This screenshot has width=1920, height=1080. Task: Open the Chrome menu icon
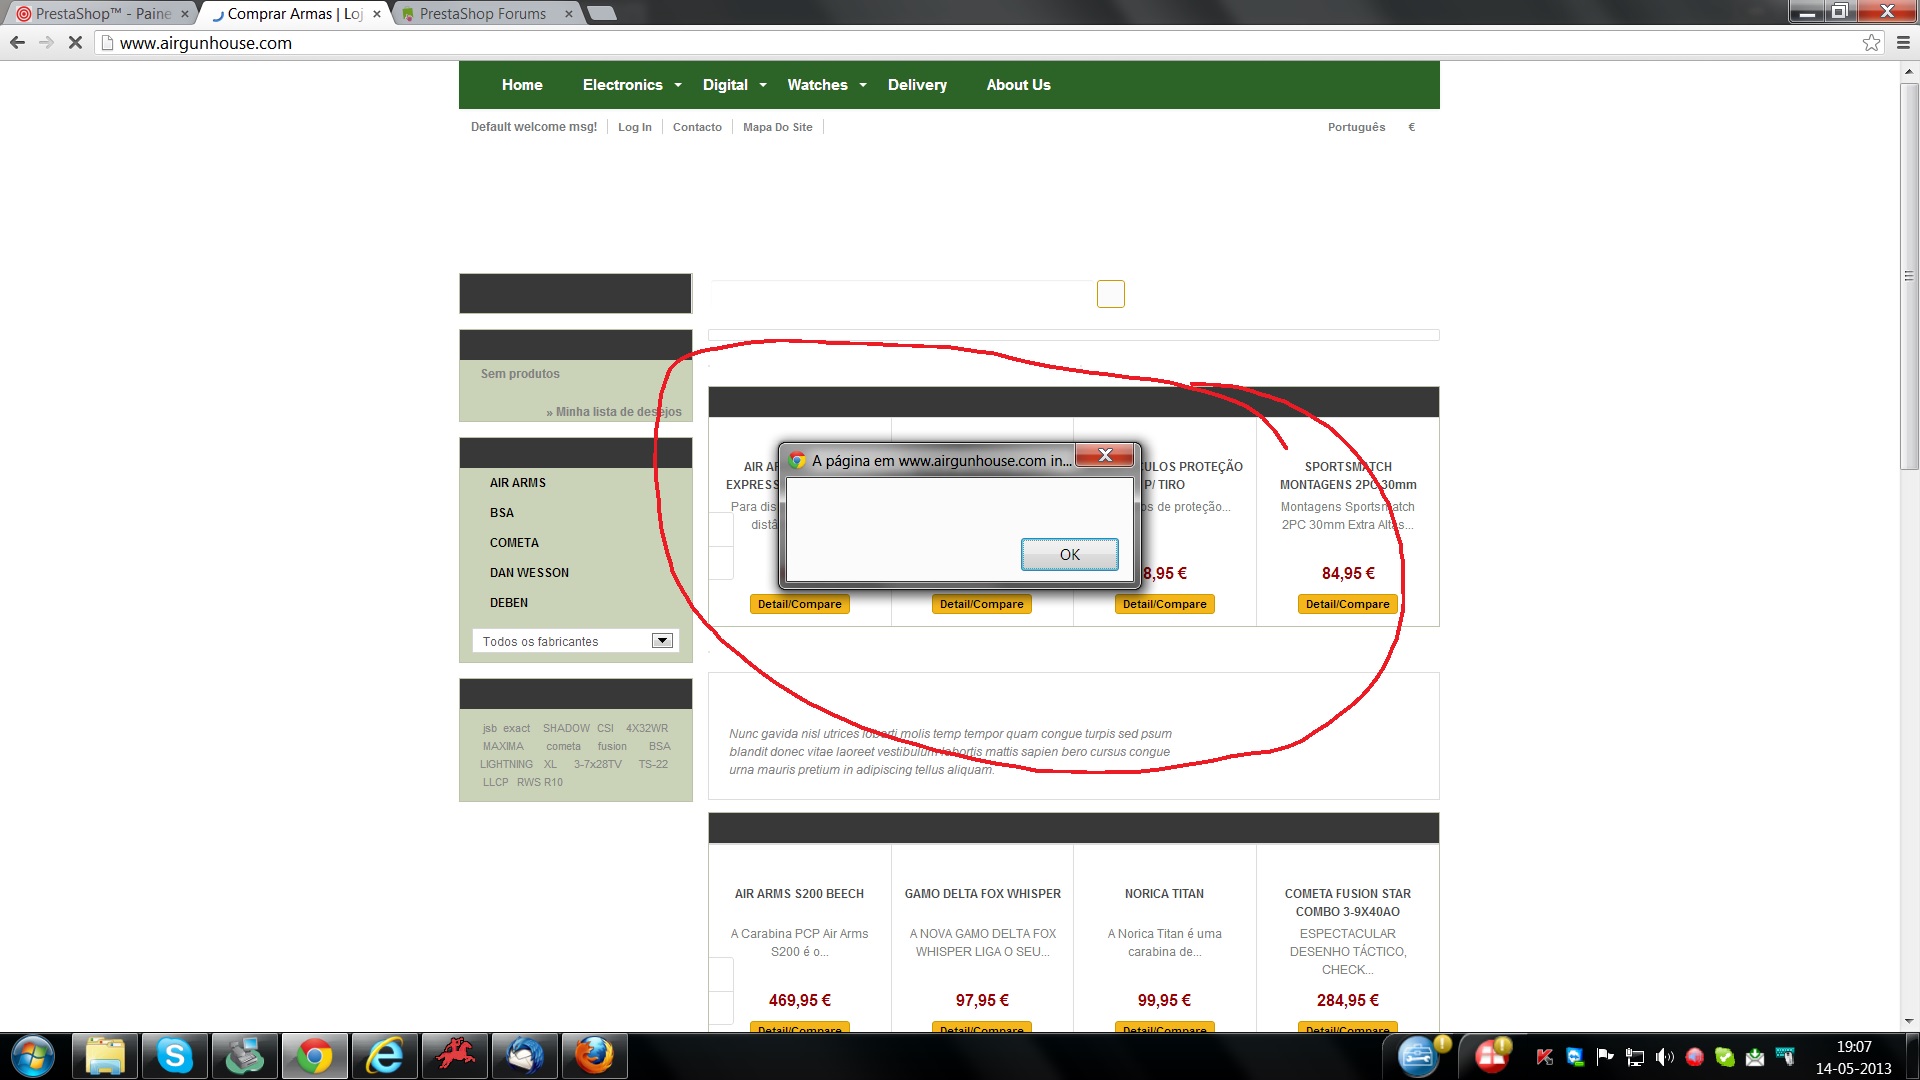pyautogui.click(x=1903, y=43)
